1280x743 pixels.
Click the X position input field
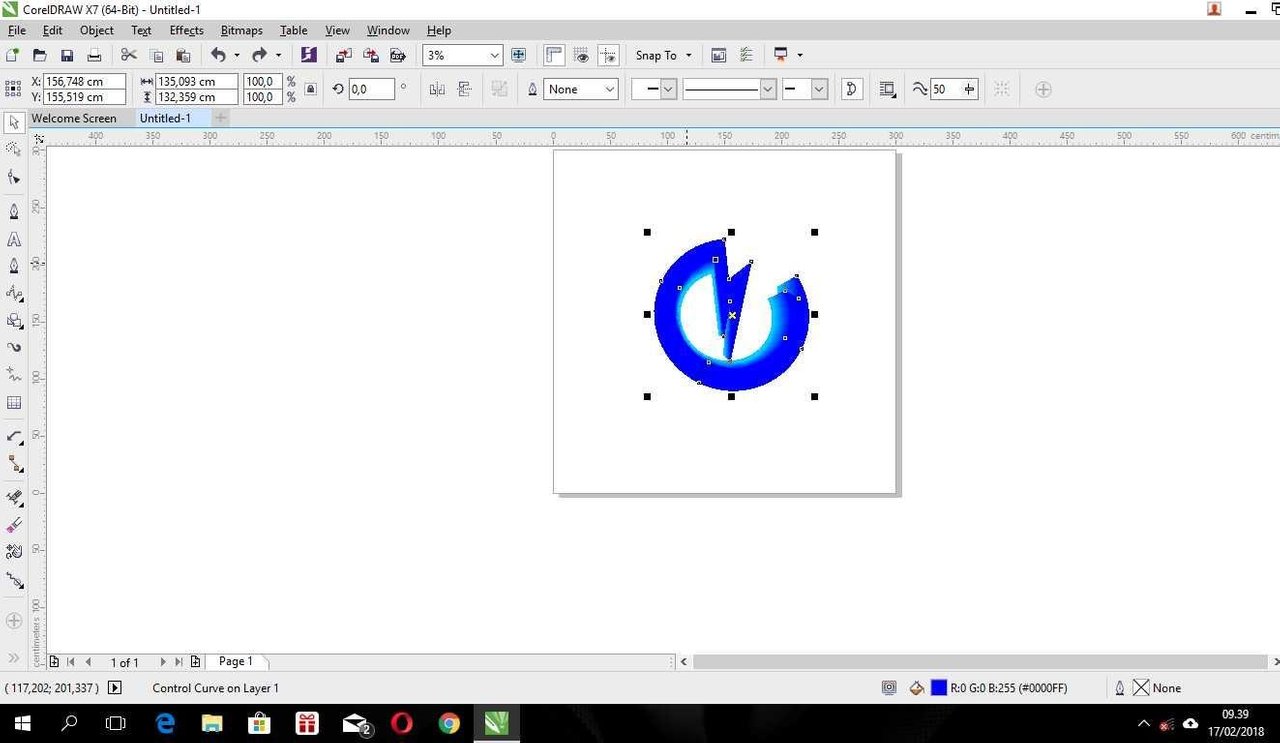[85, 81]
